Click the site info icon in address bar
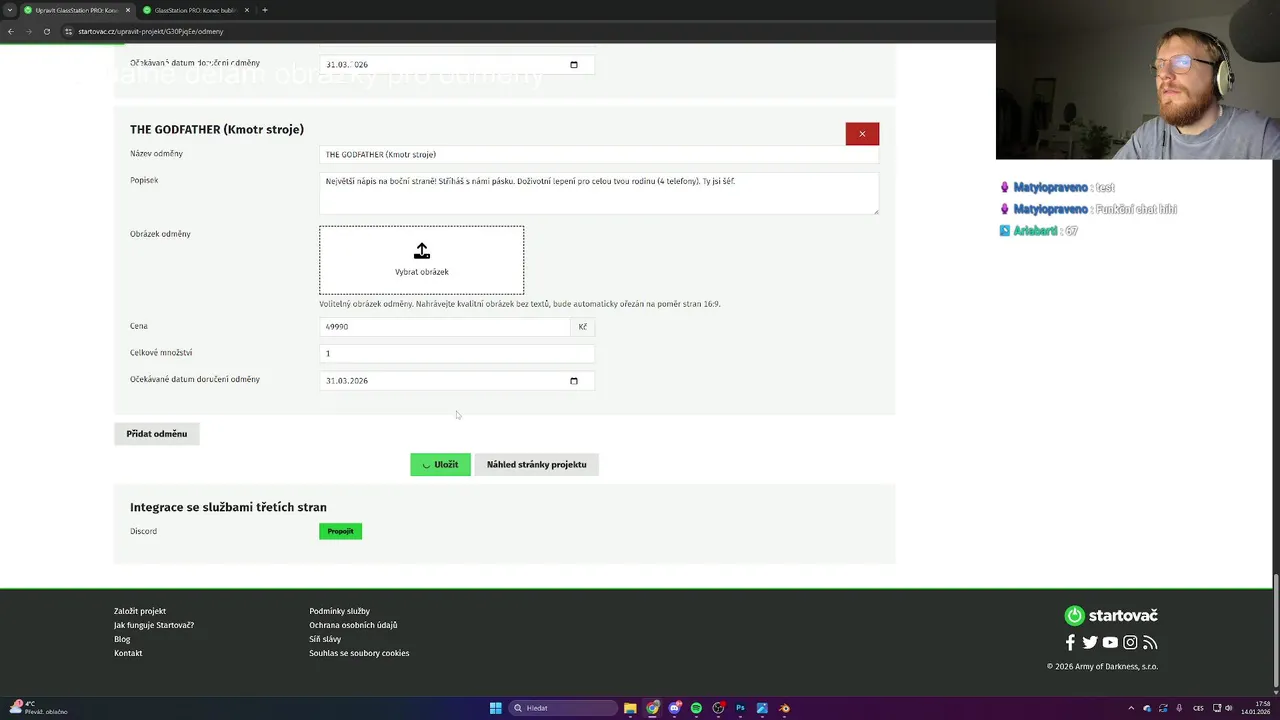The image size is (1280, 720). point(69,31)
